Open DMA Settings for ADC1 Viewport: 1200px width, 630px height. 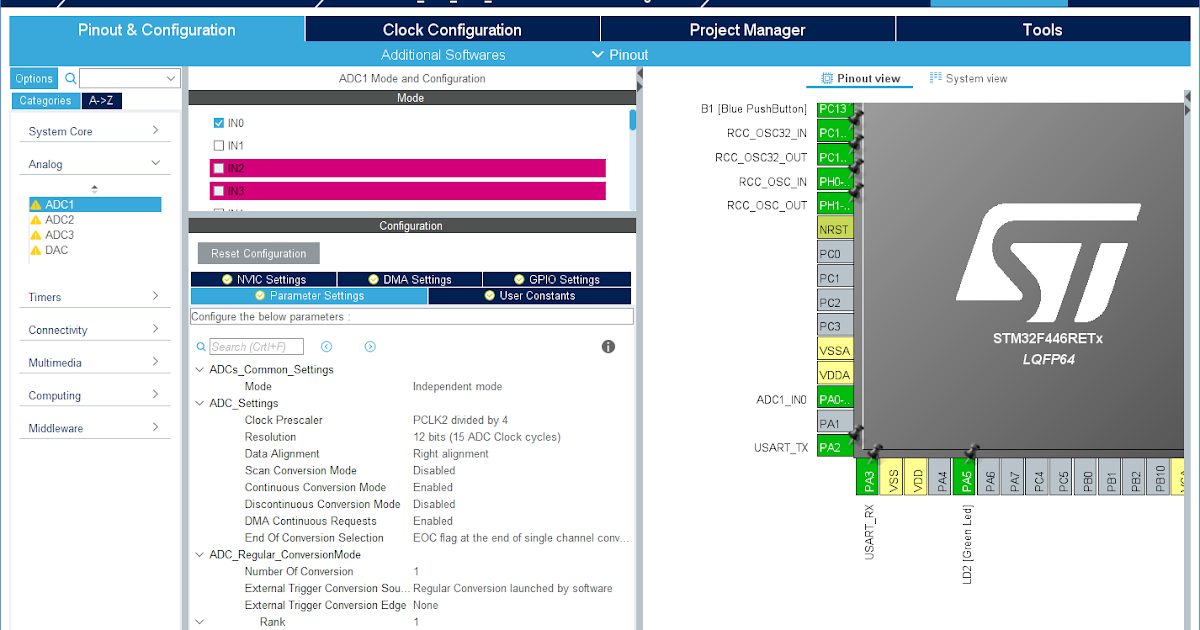409,278
